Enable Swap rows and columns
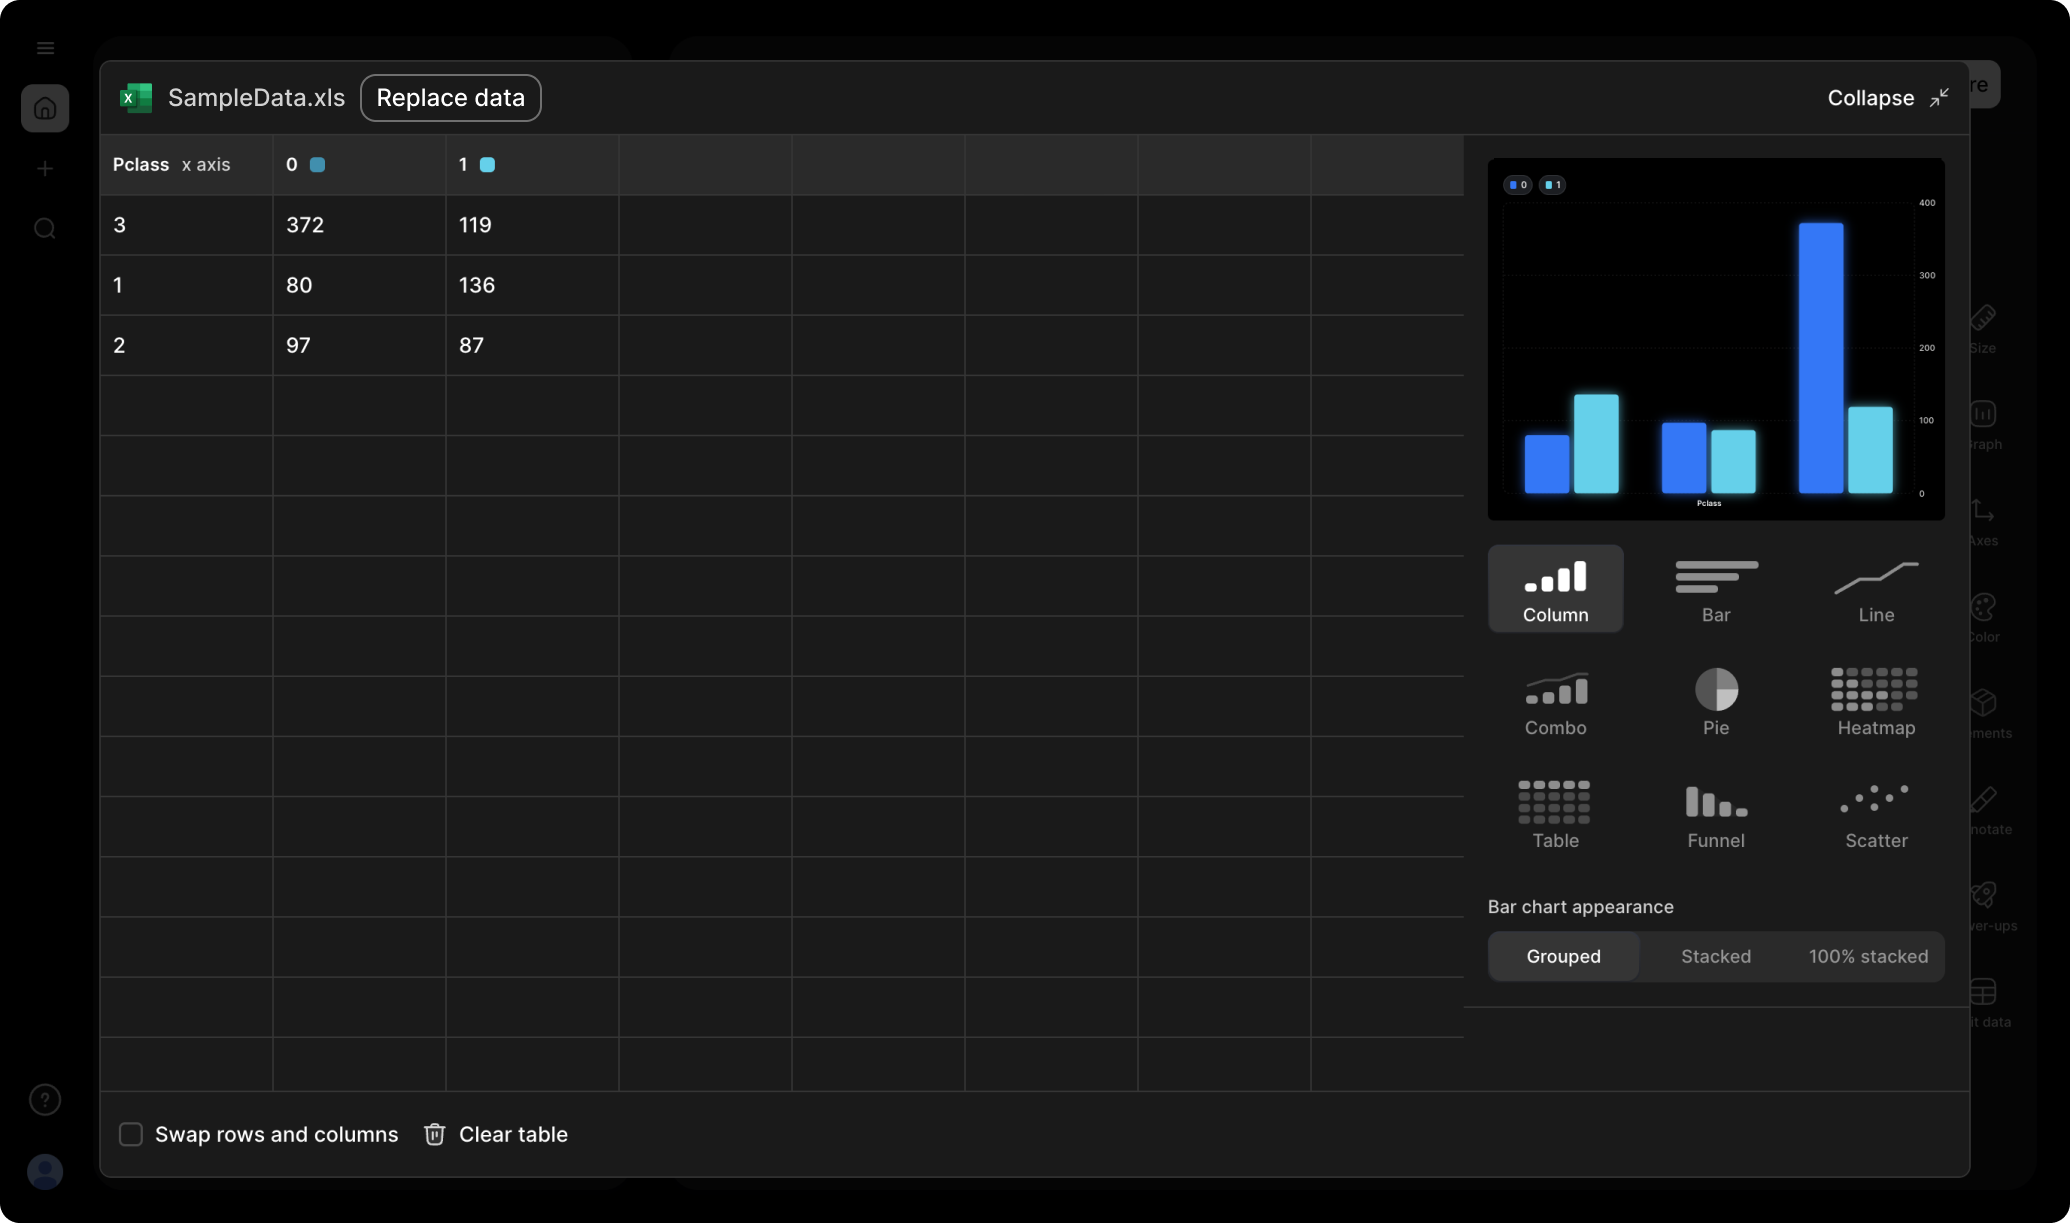The width and height of the screenshot is (2070, 1224). coord(130,1134)
